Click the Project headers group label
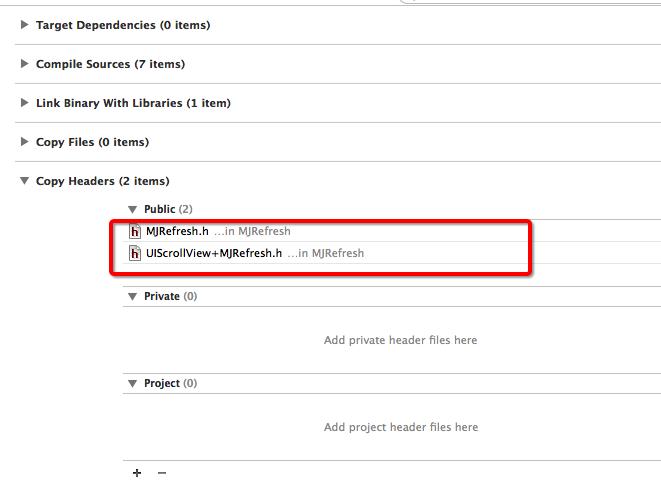 (x=162, y=383)
